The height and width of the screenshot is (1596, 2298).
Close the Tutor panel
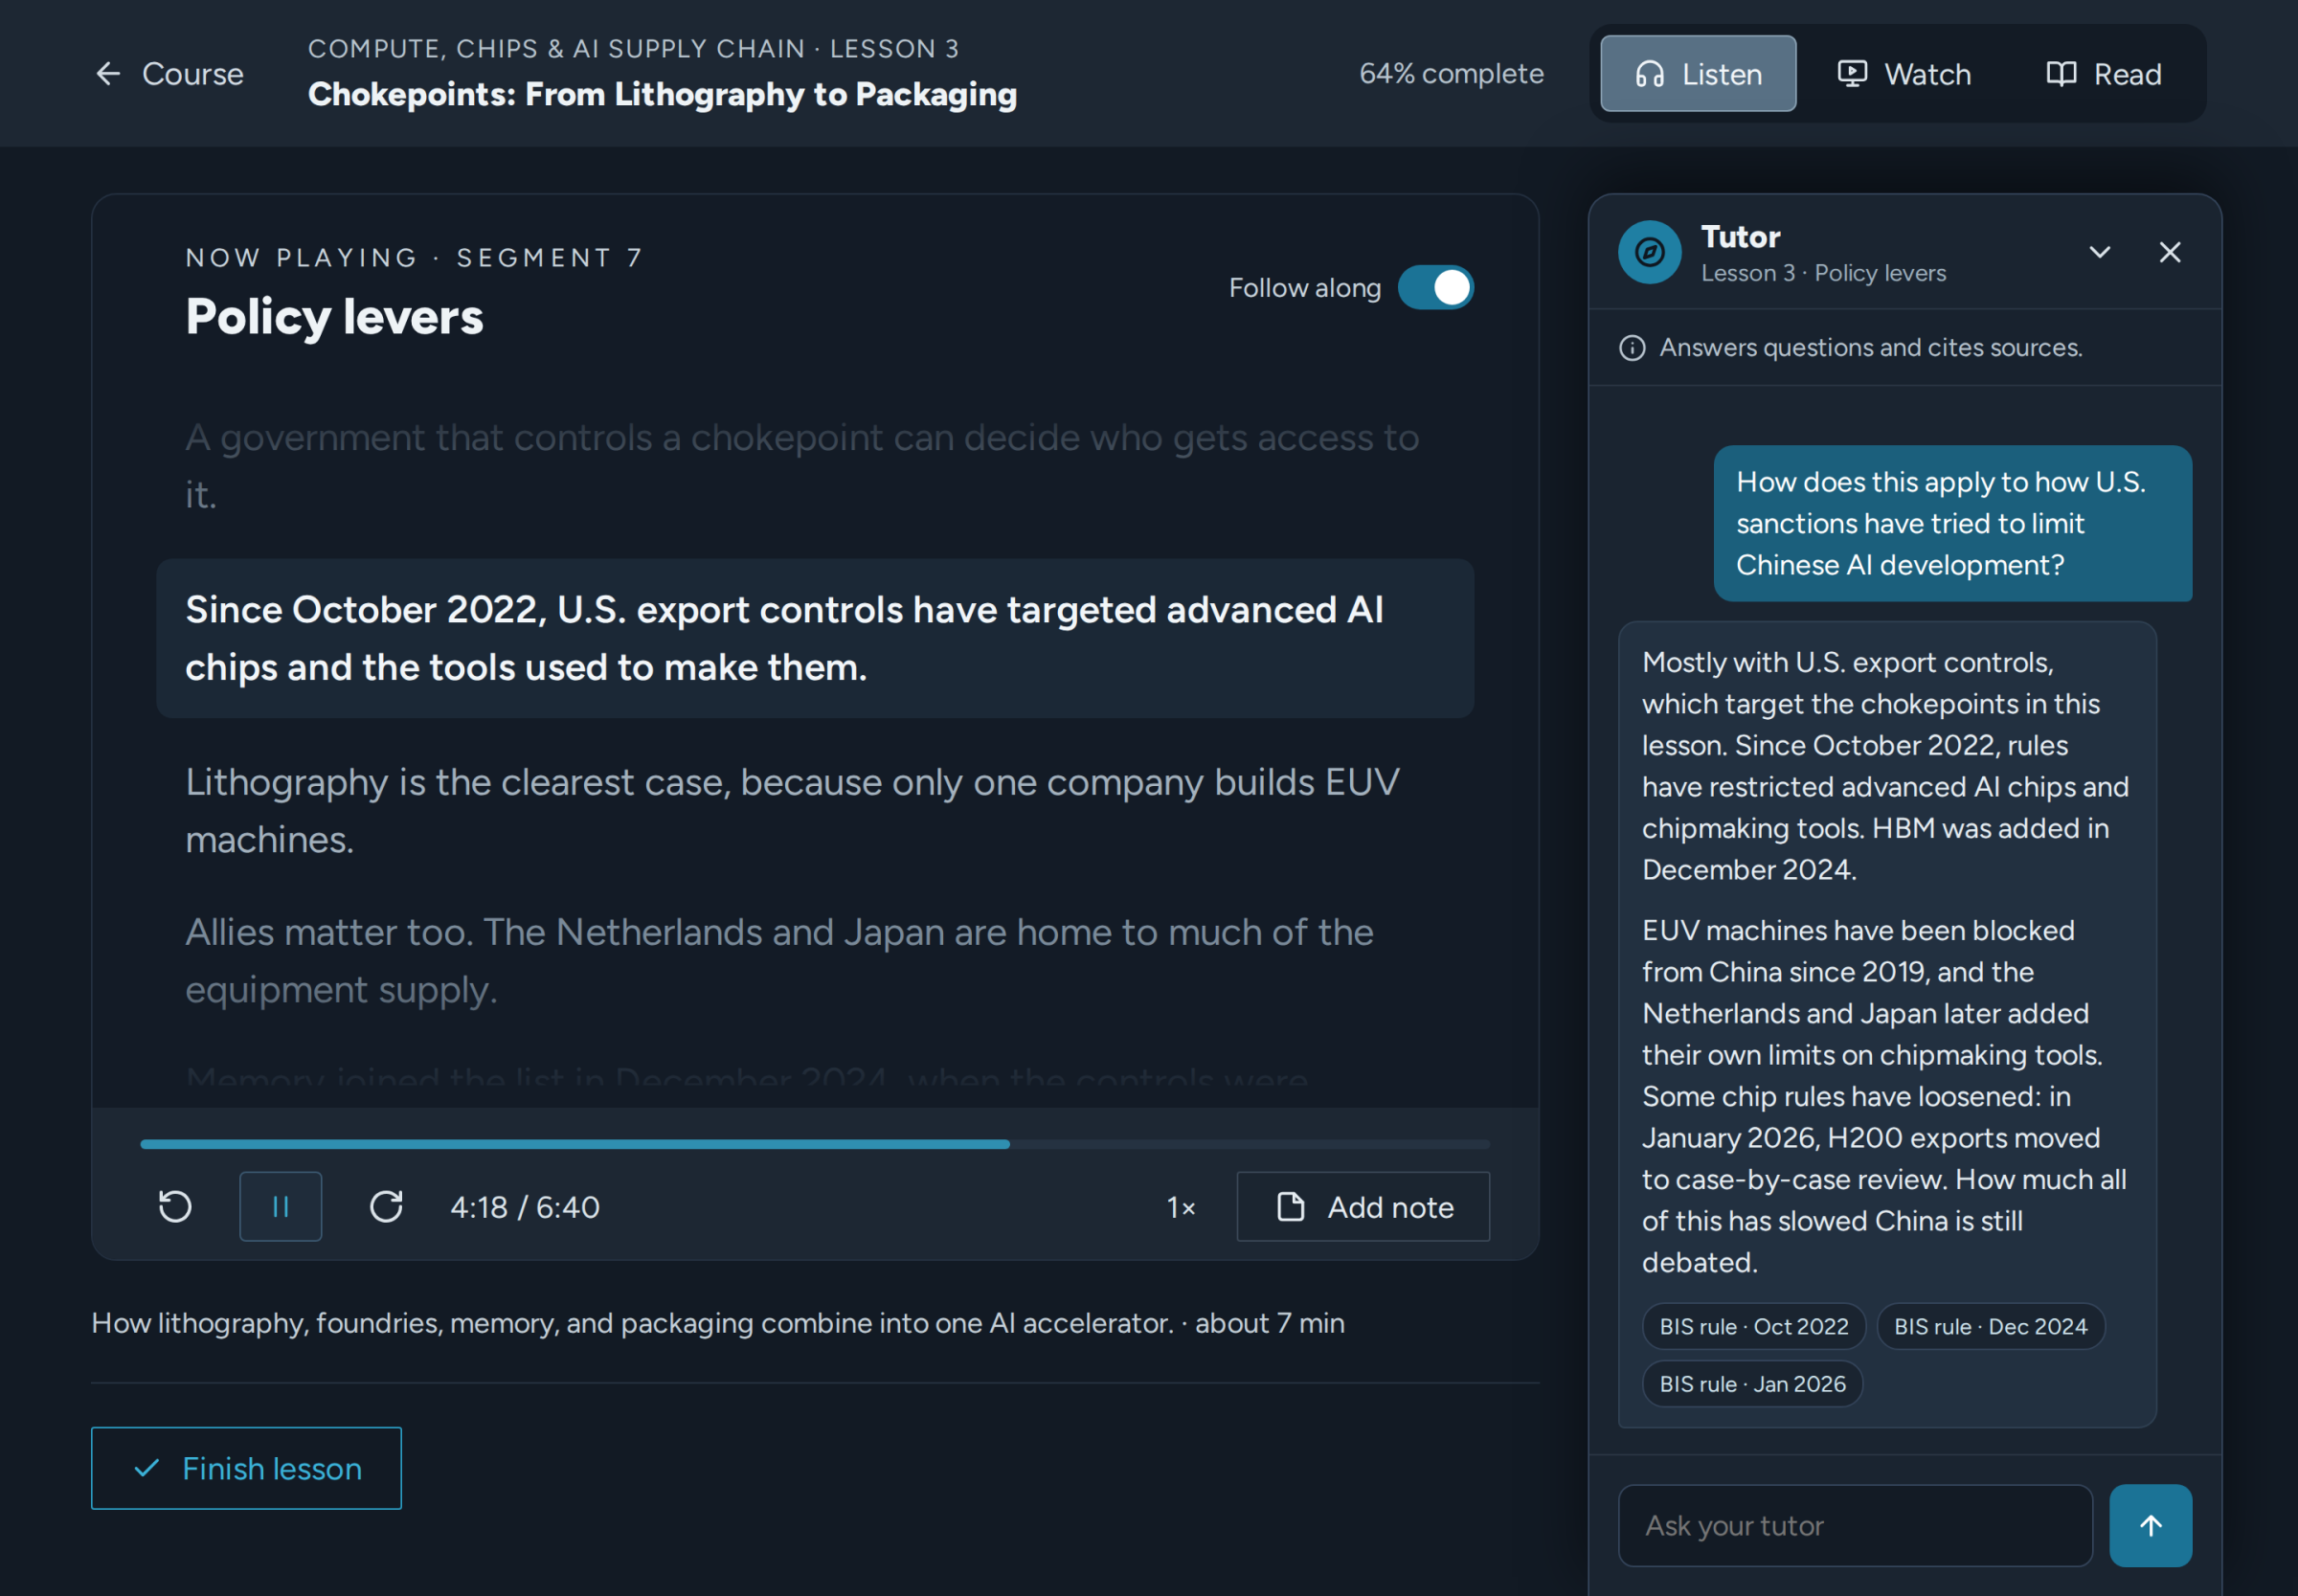click(x=2169, y=252)
